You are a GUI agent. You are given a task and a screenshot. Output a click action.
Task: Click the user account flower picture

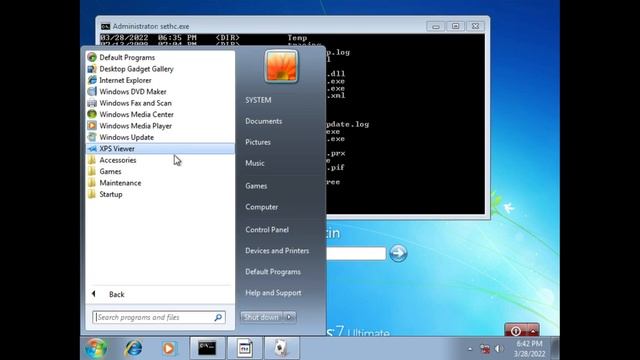click(x=281, y=67)
